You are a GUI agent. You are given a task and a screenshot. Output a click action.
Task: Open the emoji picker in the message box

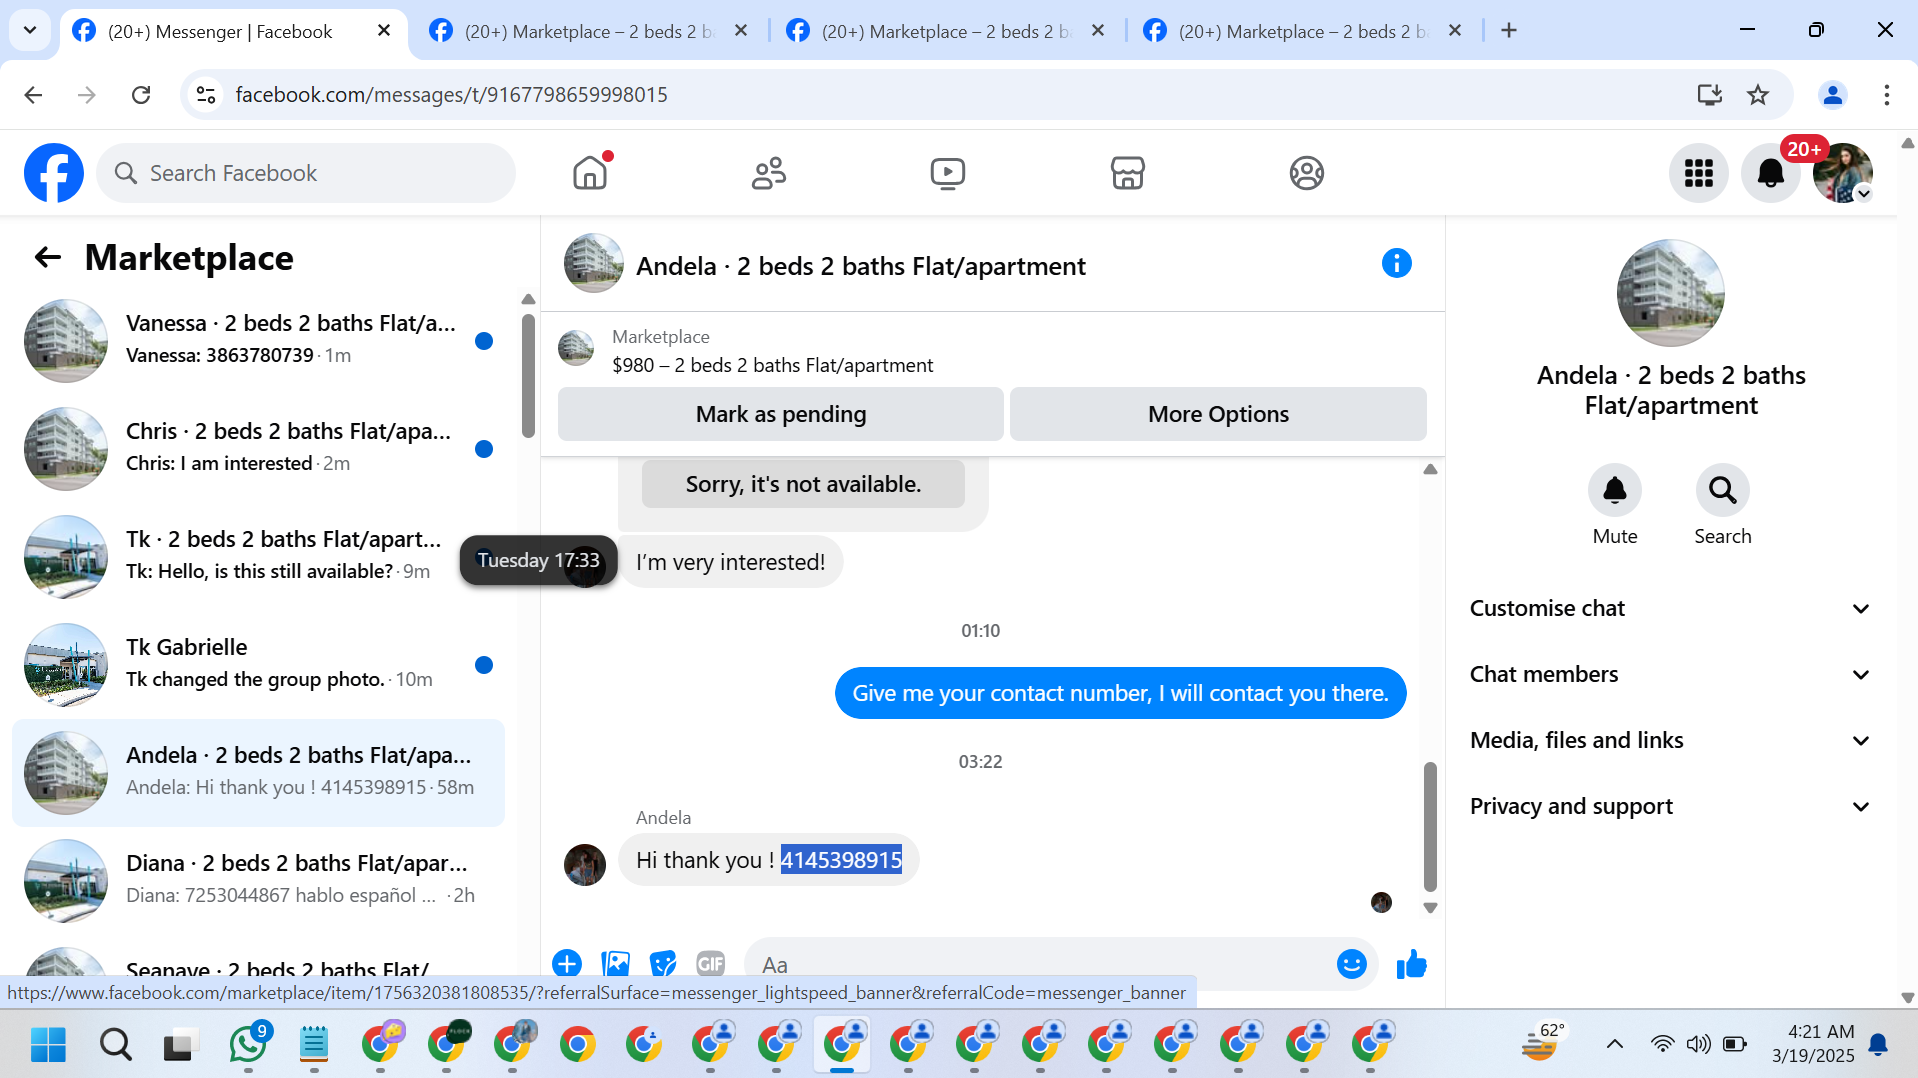pyautogui.click(x=1351, y=964)
